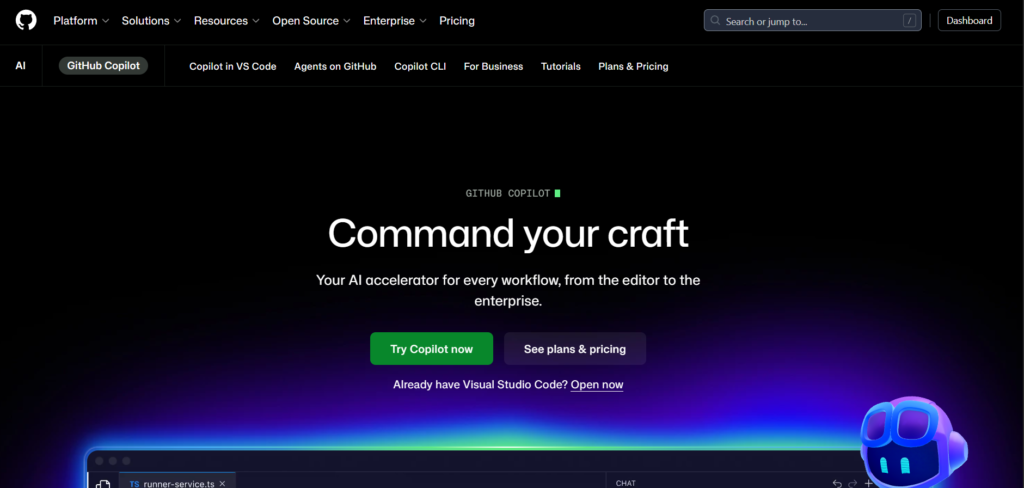The width and height of the screenshot is (1024, 488).
Task: Click the explorer files icon in editor mockup
Action: 103,484
